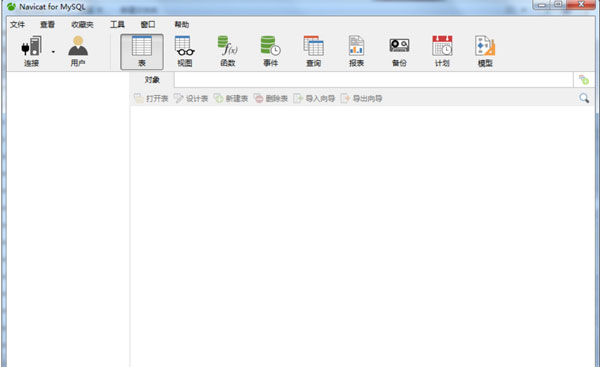Open the 用户 user manager
The image size is (600, 367).
click(78, 51)
